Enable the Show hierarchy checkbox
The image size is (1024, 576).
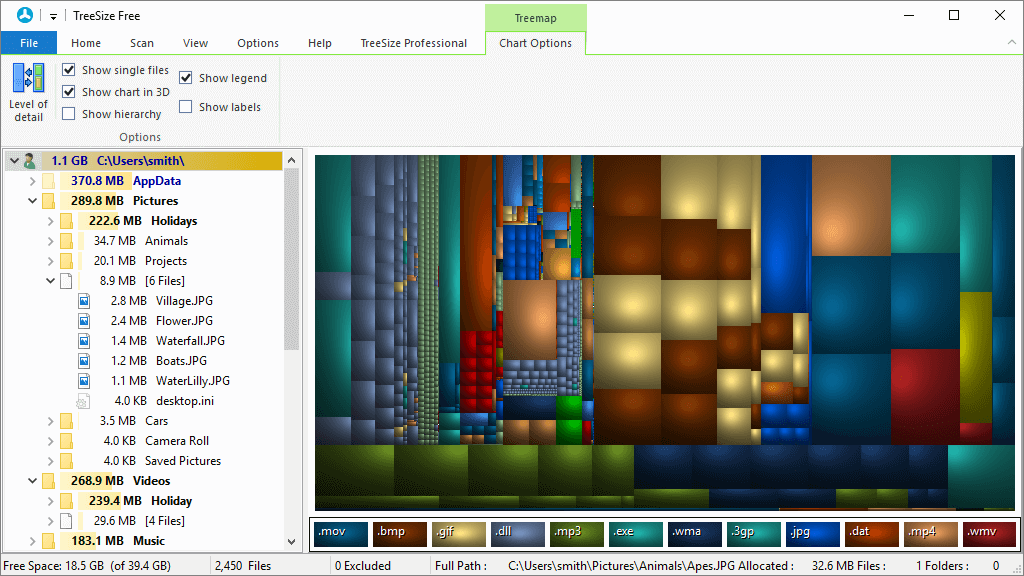point(69,113)
